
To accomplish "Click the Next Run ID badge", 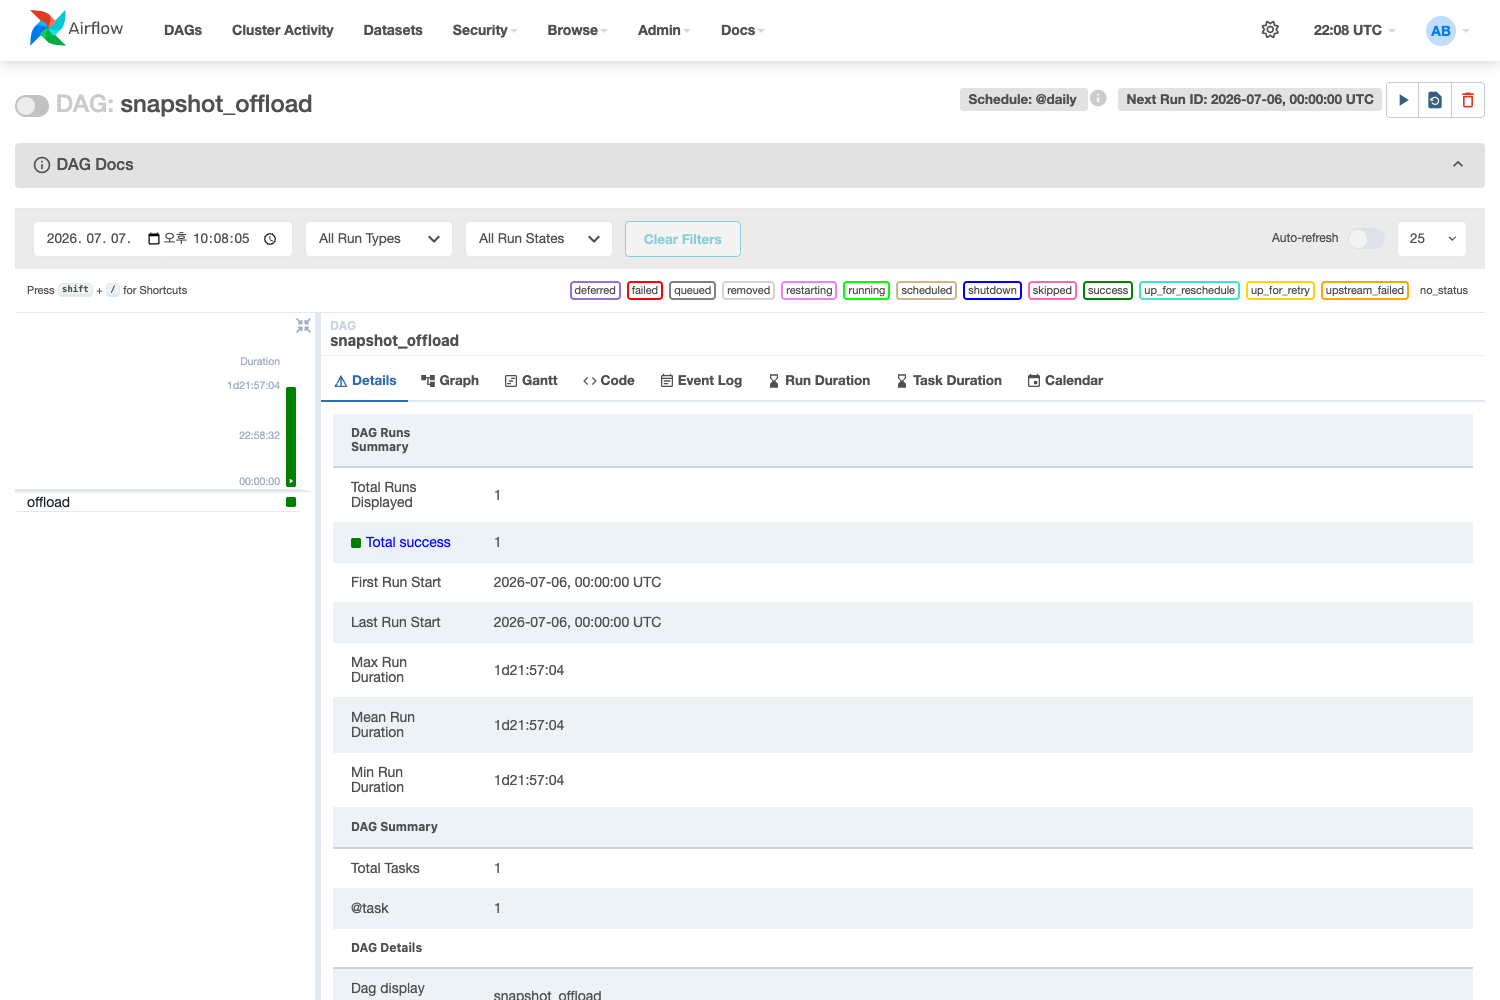I will [1250, 99].
